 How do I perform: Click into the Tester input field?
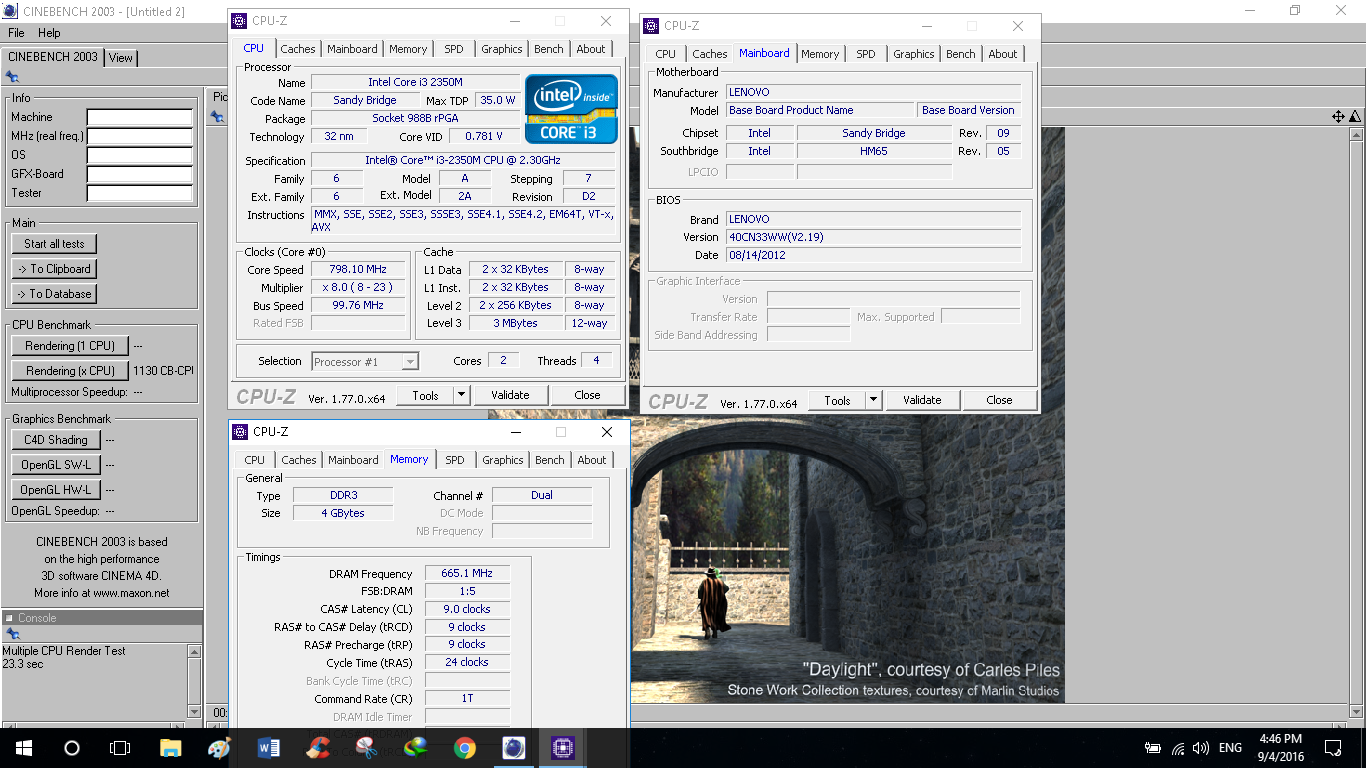[139, 194]
